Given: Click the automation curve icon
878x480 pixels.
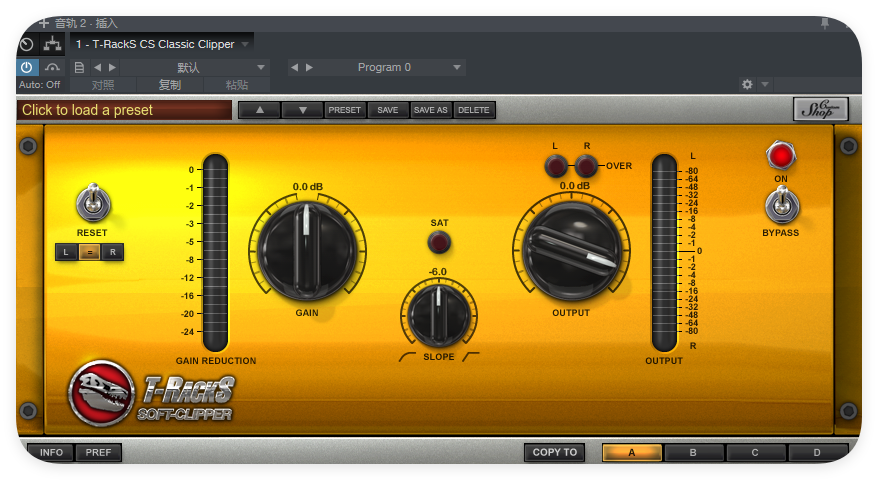Looking at the screenshot, I should click(52, 67).
